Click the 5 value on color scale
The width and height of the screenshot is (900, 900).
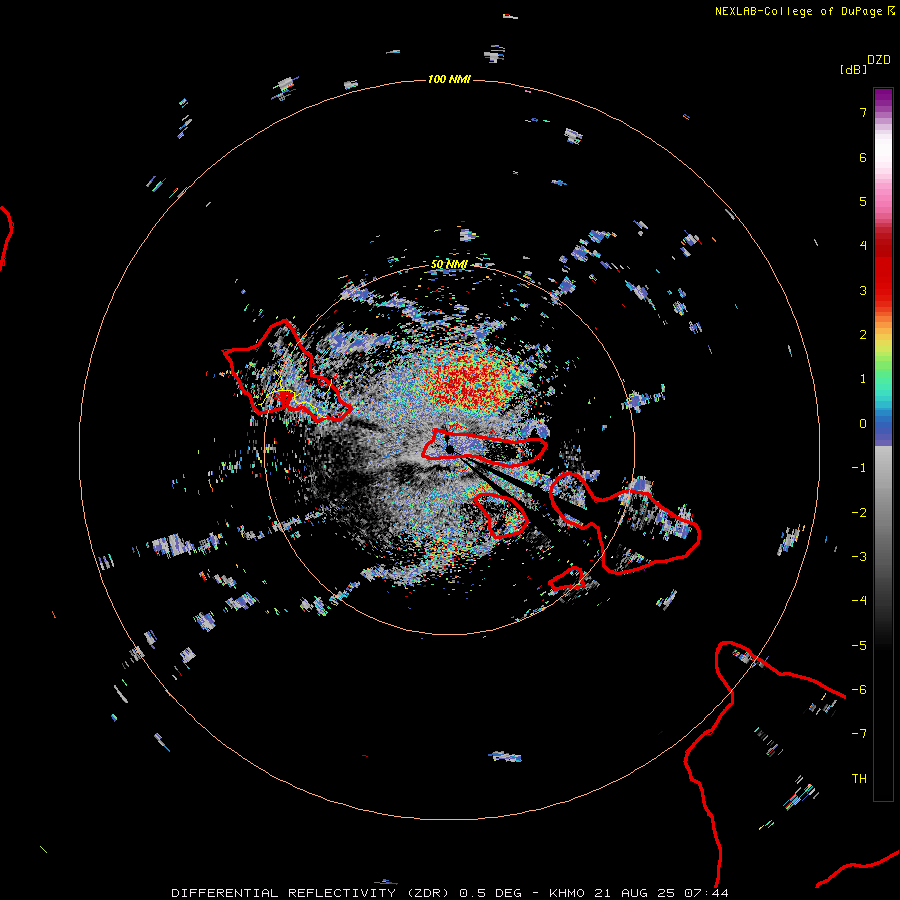tap(863, 201)
